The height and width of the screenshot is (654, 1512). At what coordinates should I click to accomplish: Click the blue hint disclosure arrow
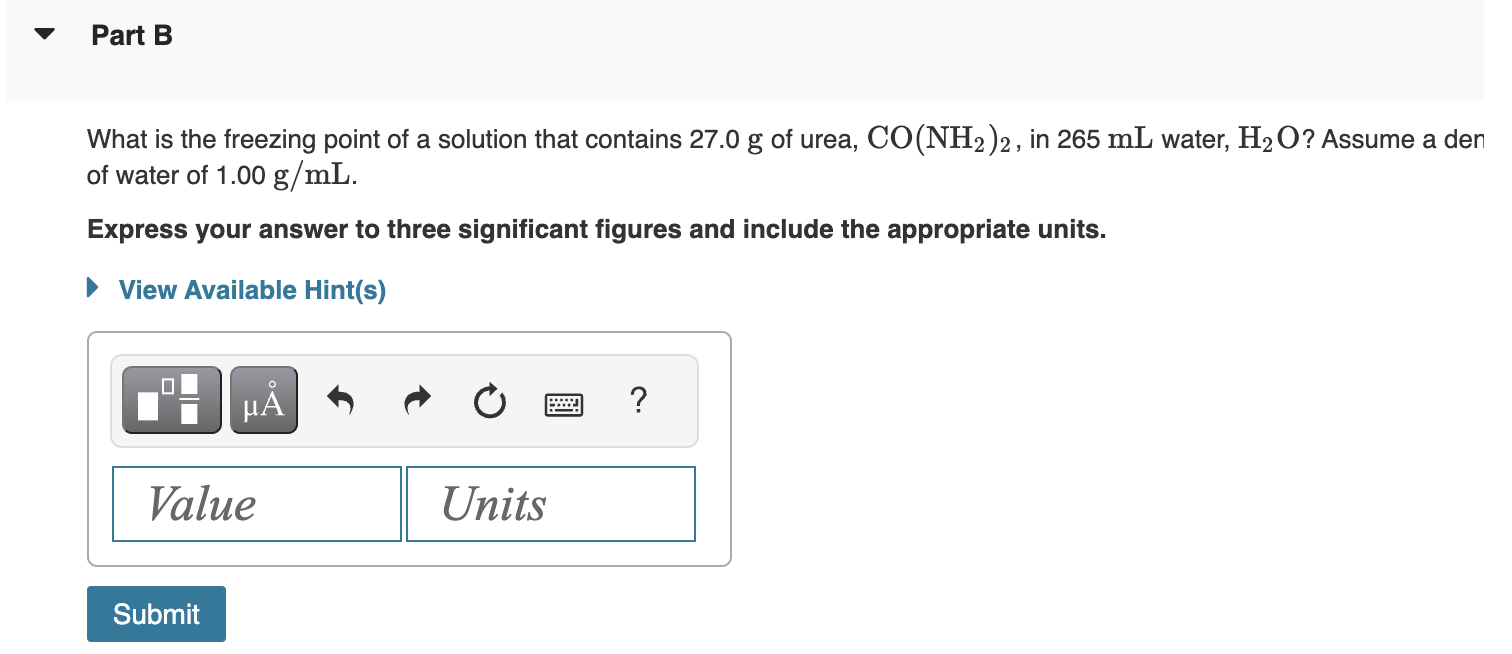pos(94,288)
